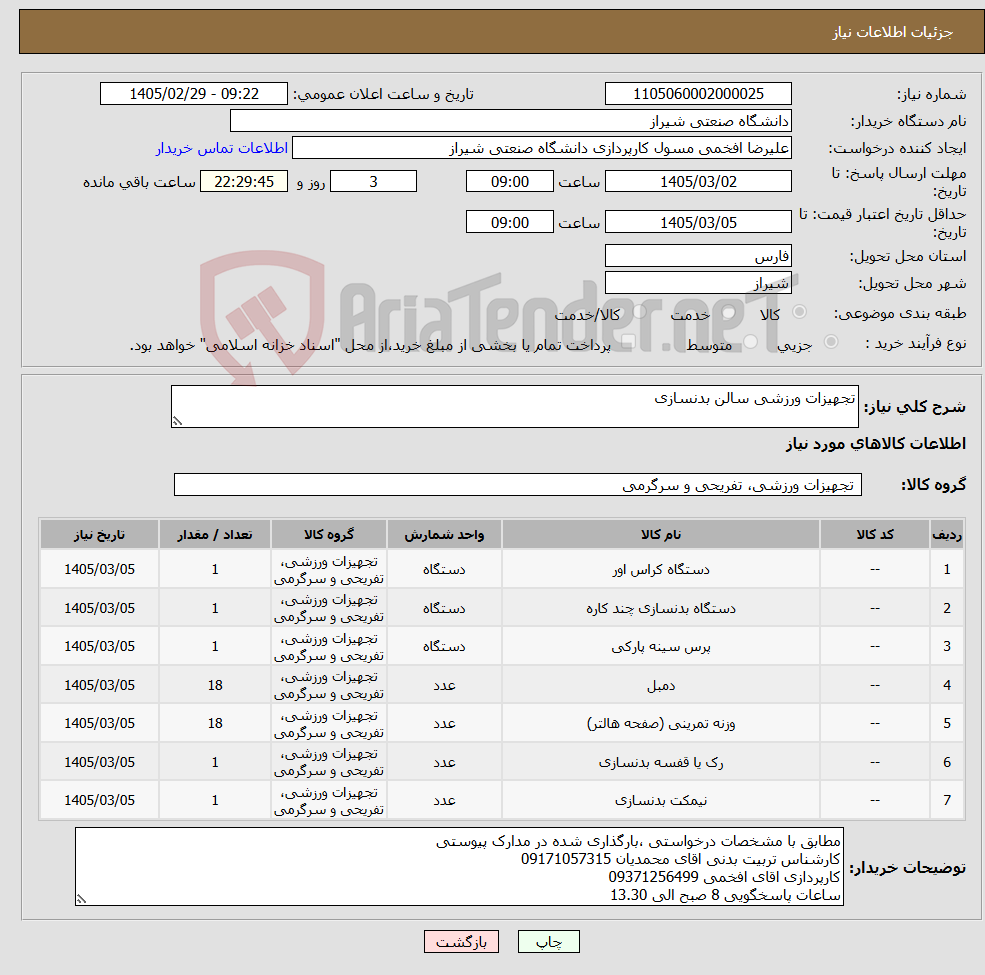Click the نیمکت بدنسازی item
The width and height of the screenshot is (985, 975).
[x=661, y=801]
